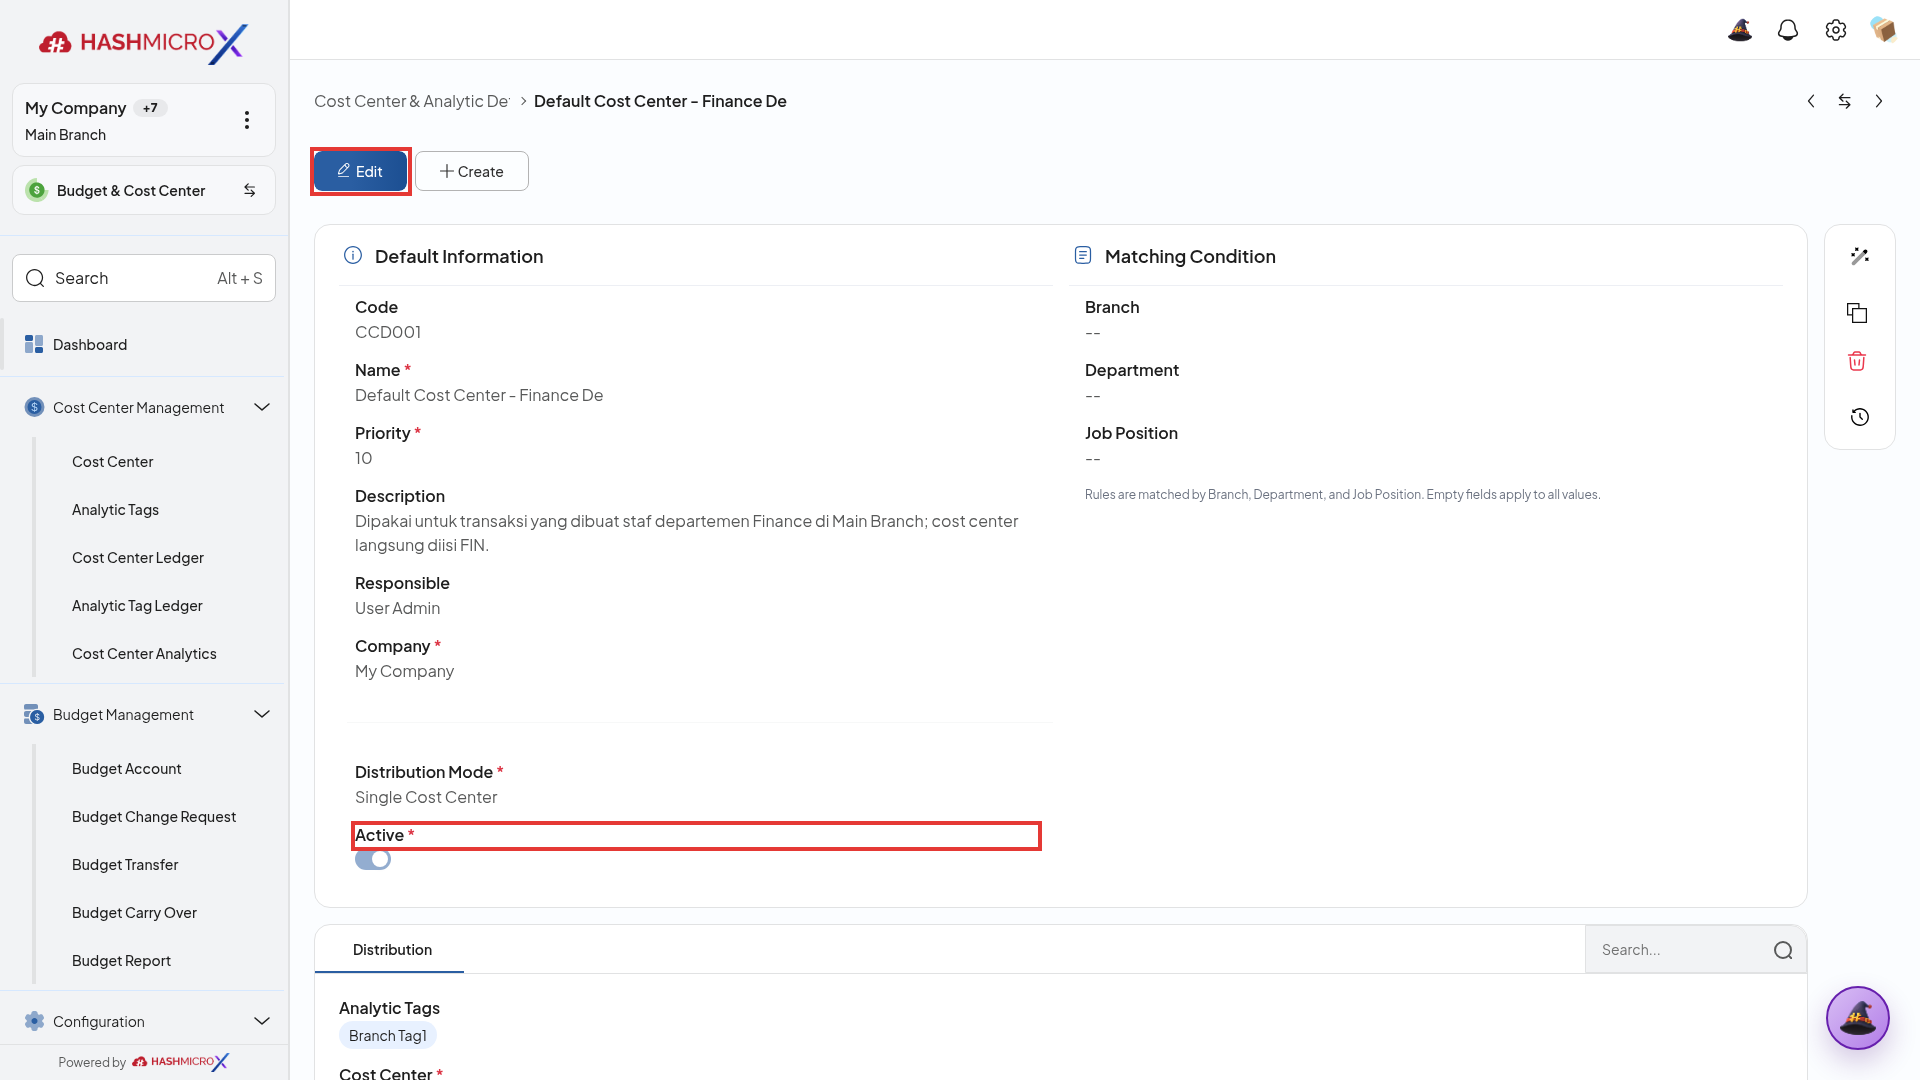Click the wizard hat icon in top bar
Screen dimensions: 1920x1080
coord(1740,30)
